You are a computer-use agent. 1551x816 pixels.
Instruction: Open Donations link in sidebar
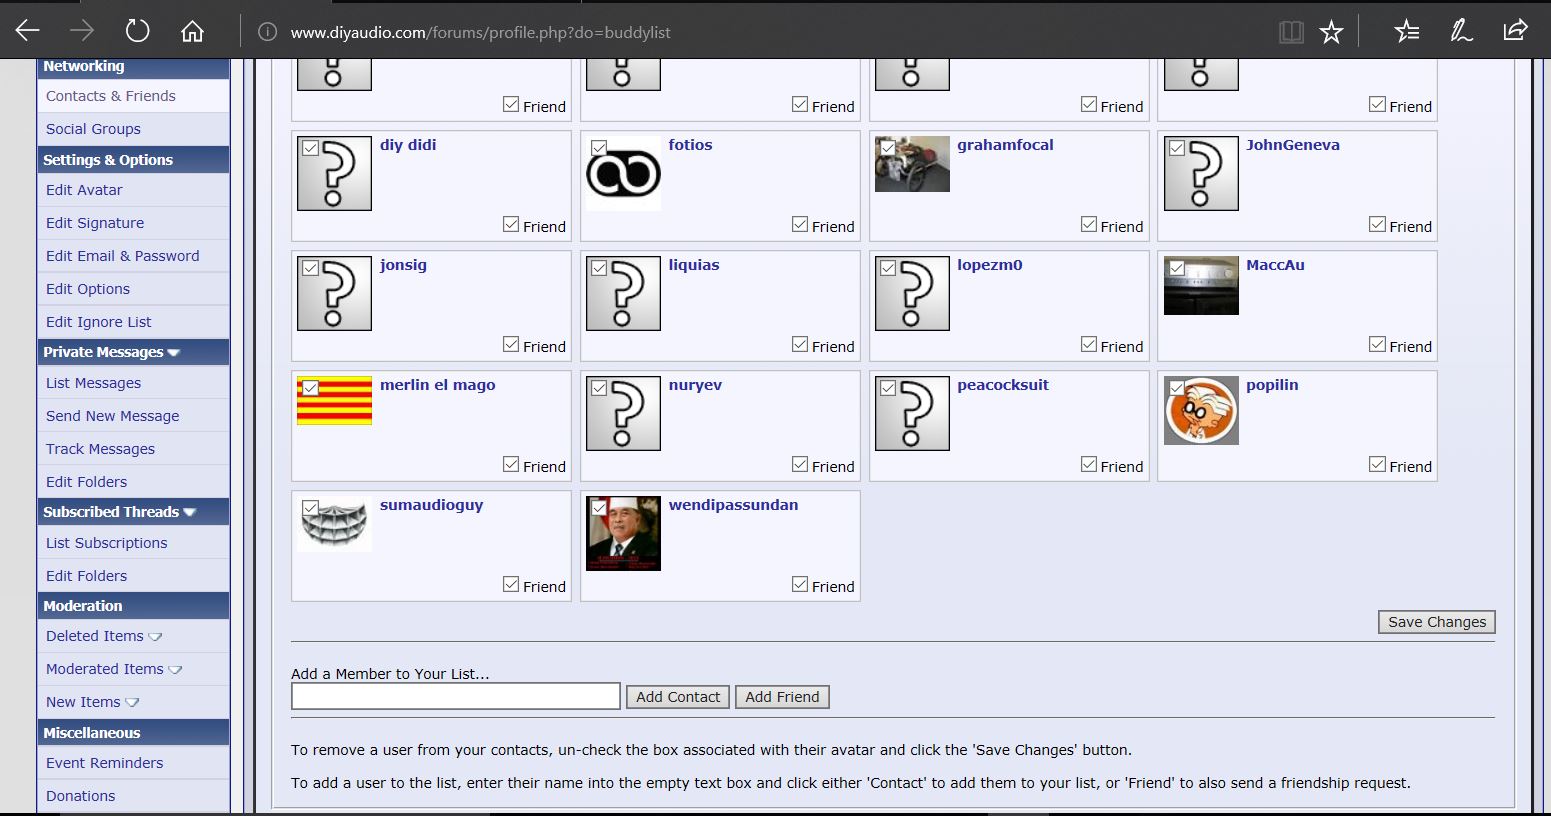80,796
